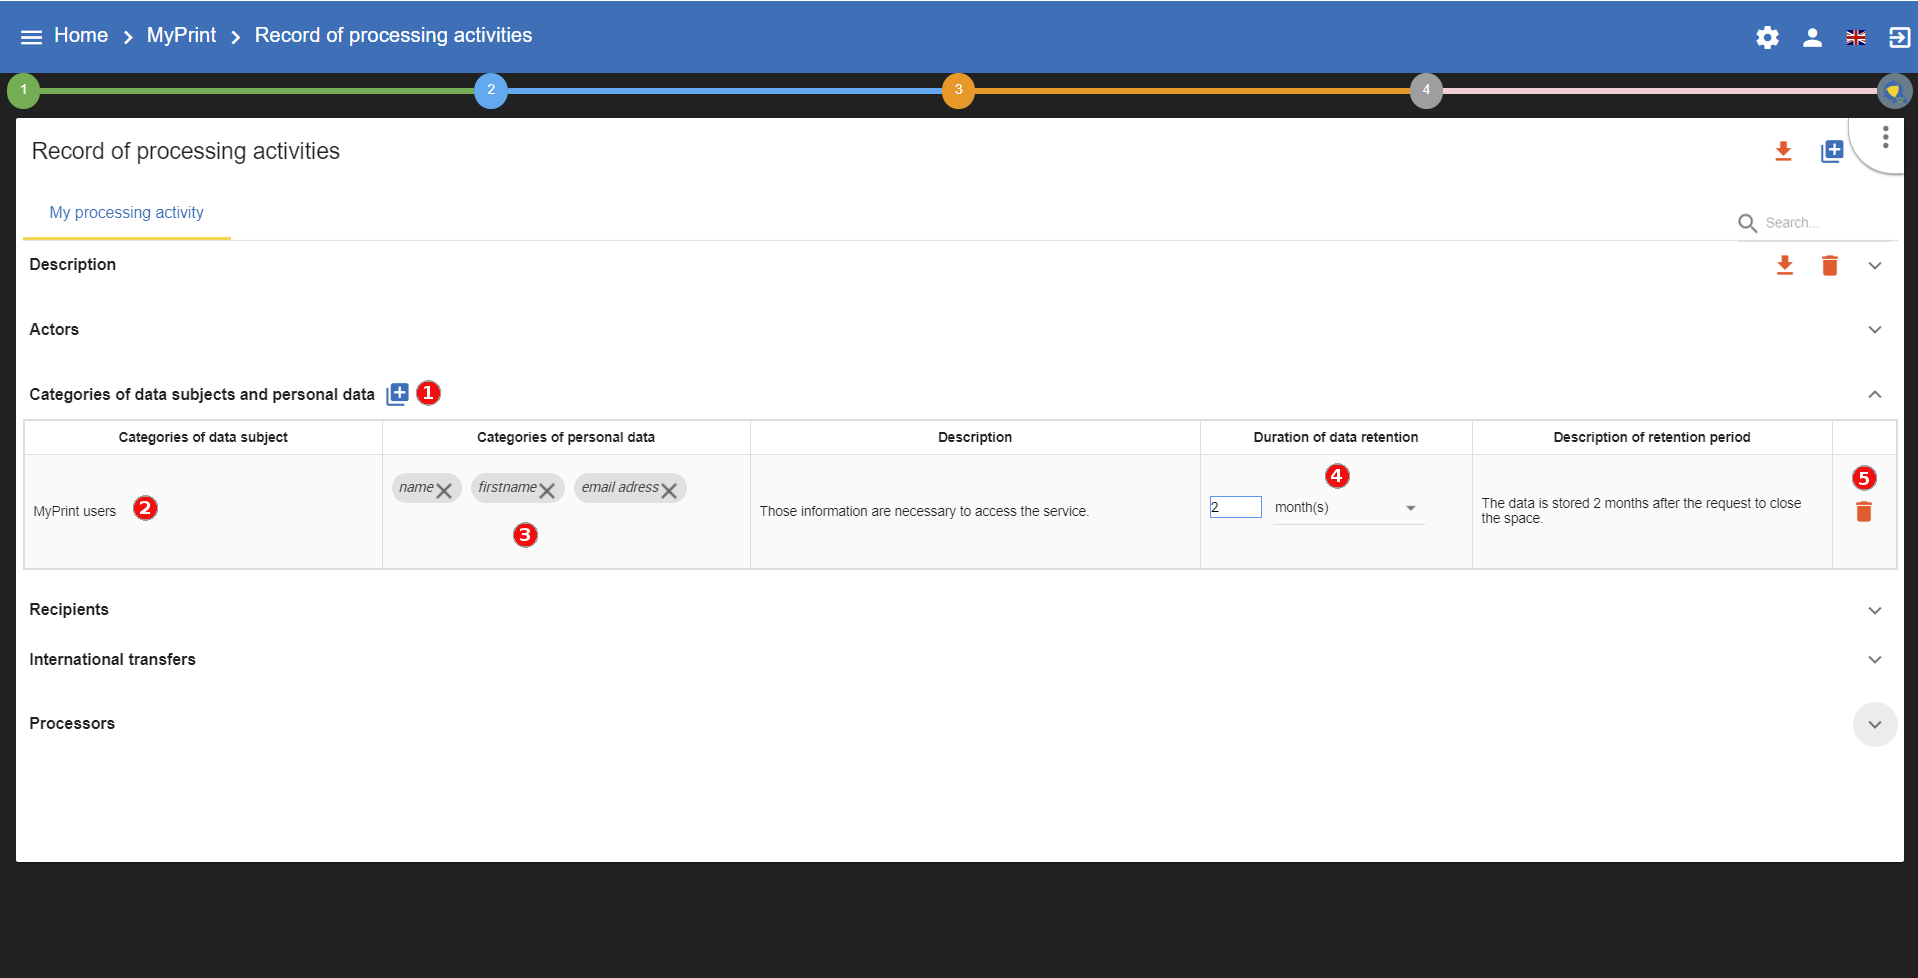Expand the Description section

coord(1875,266)
